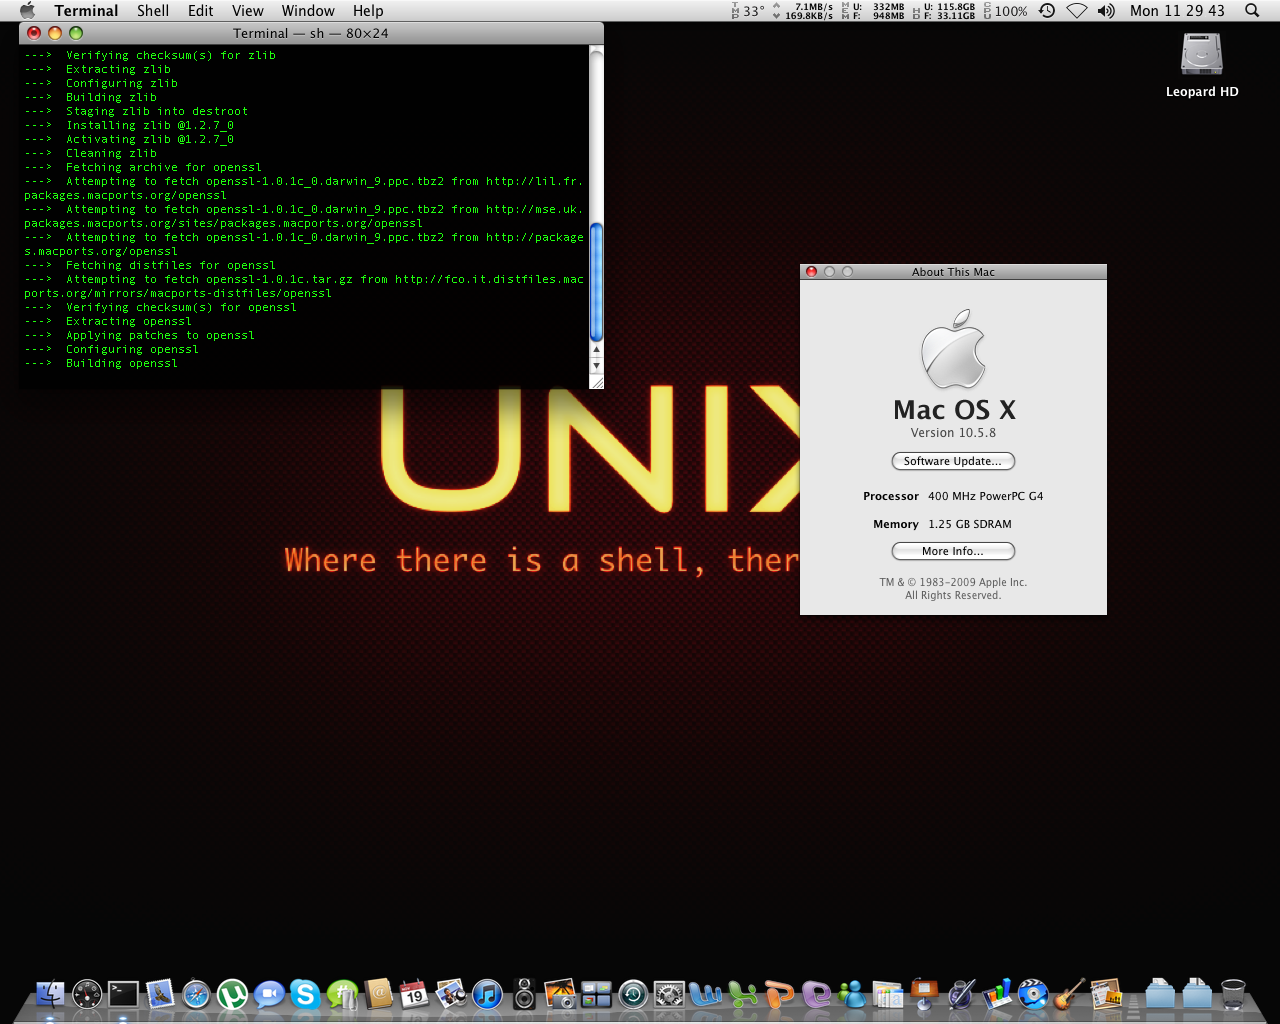Launch iChat from the Dock
The height and width of the screenshot is (1024, 1280).
(269, 994)
